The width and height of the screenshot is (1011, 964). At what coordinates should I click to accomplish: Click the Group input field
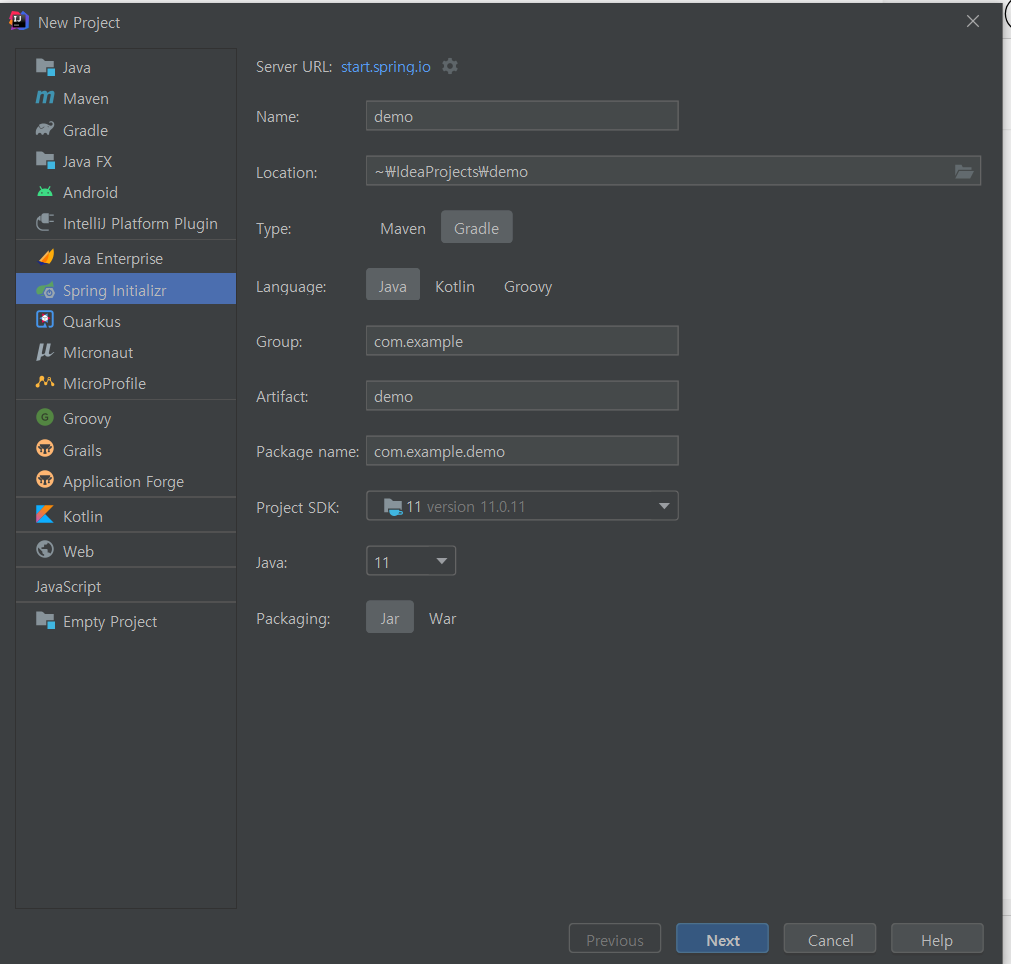522,340
